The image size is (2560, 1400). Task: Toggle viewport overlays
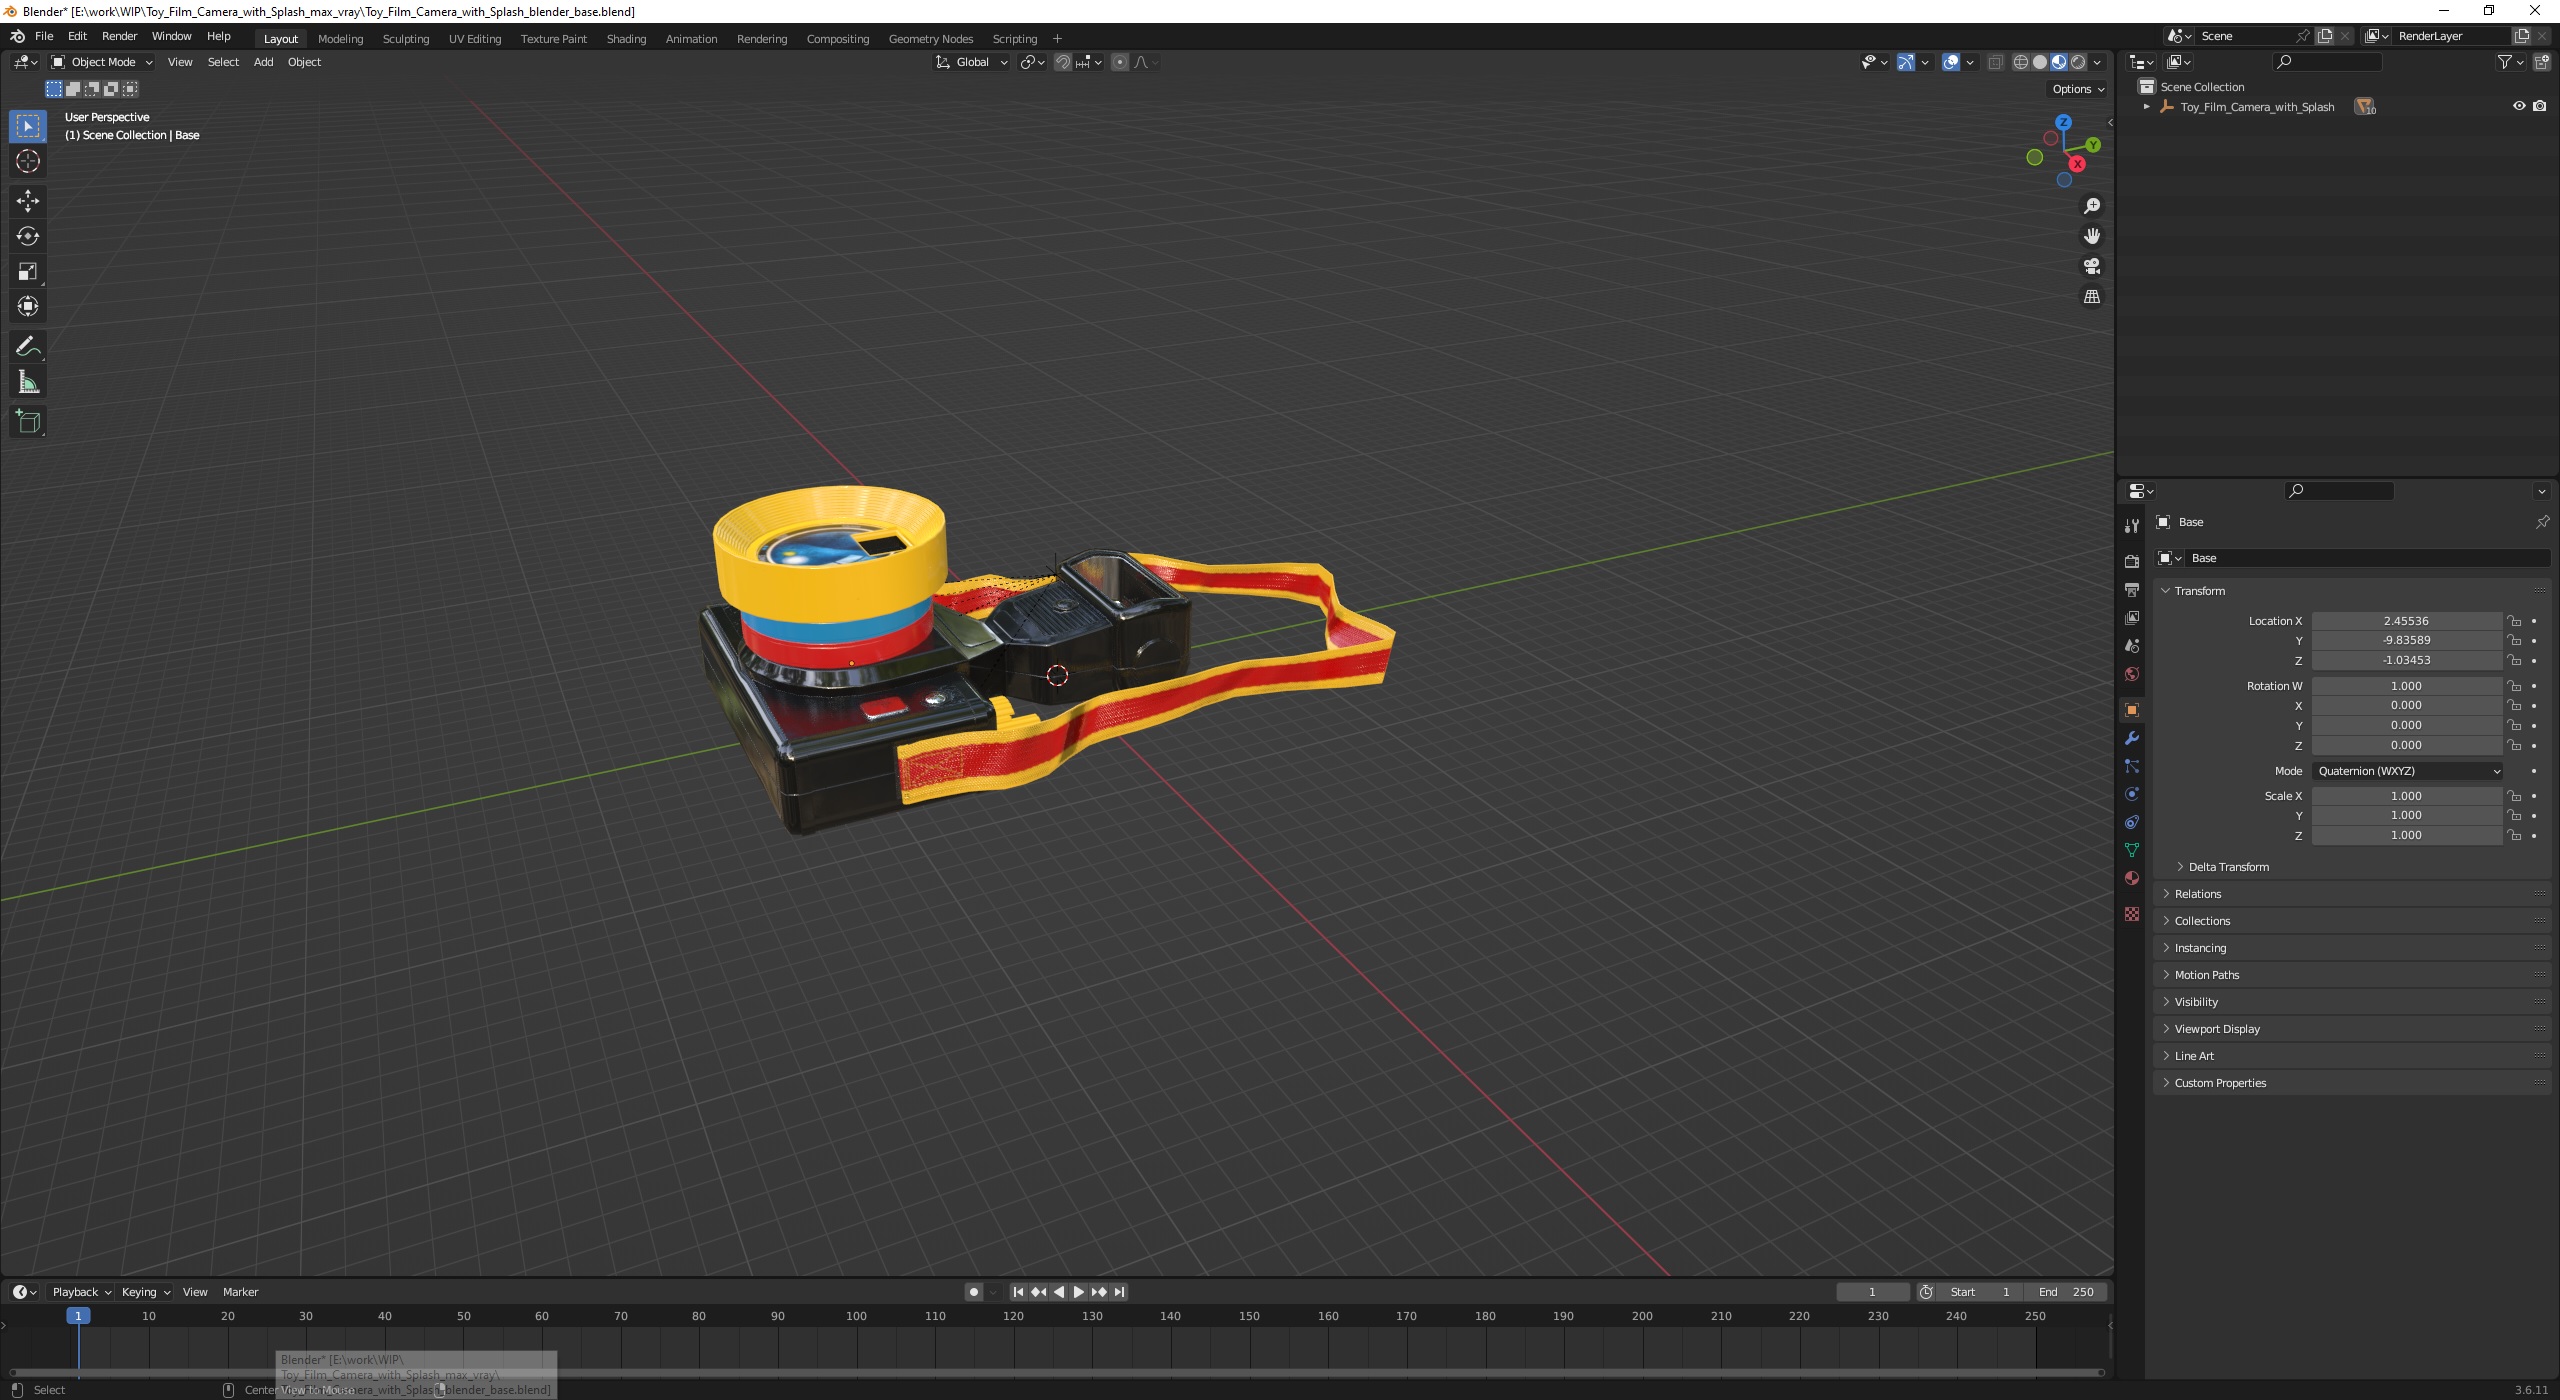(x=1951, y=62)
